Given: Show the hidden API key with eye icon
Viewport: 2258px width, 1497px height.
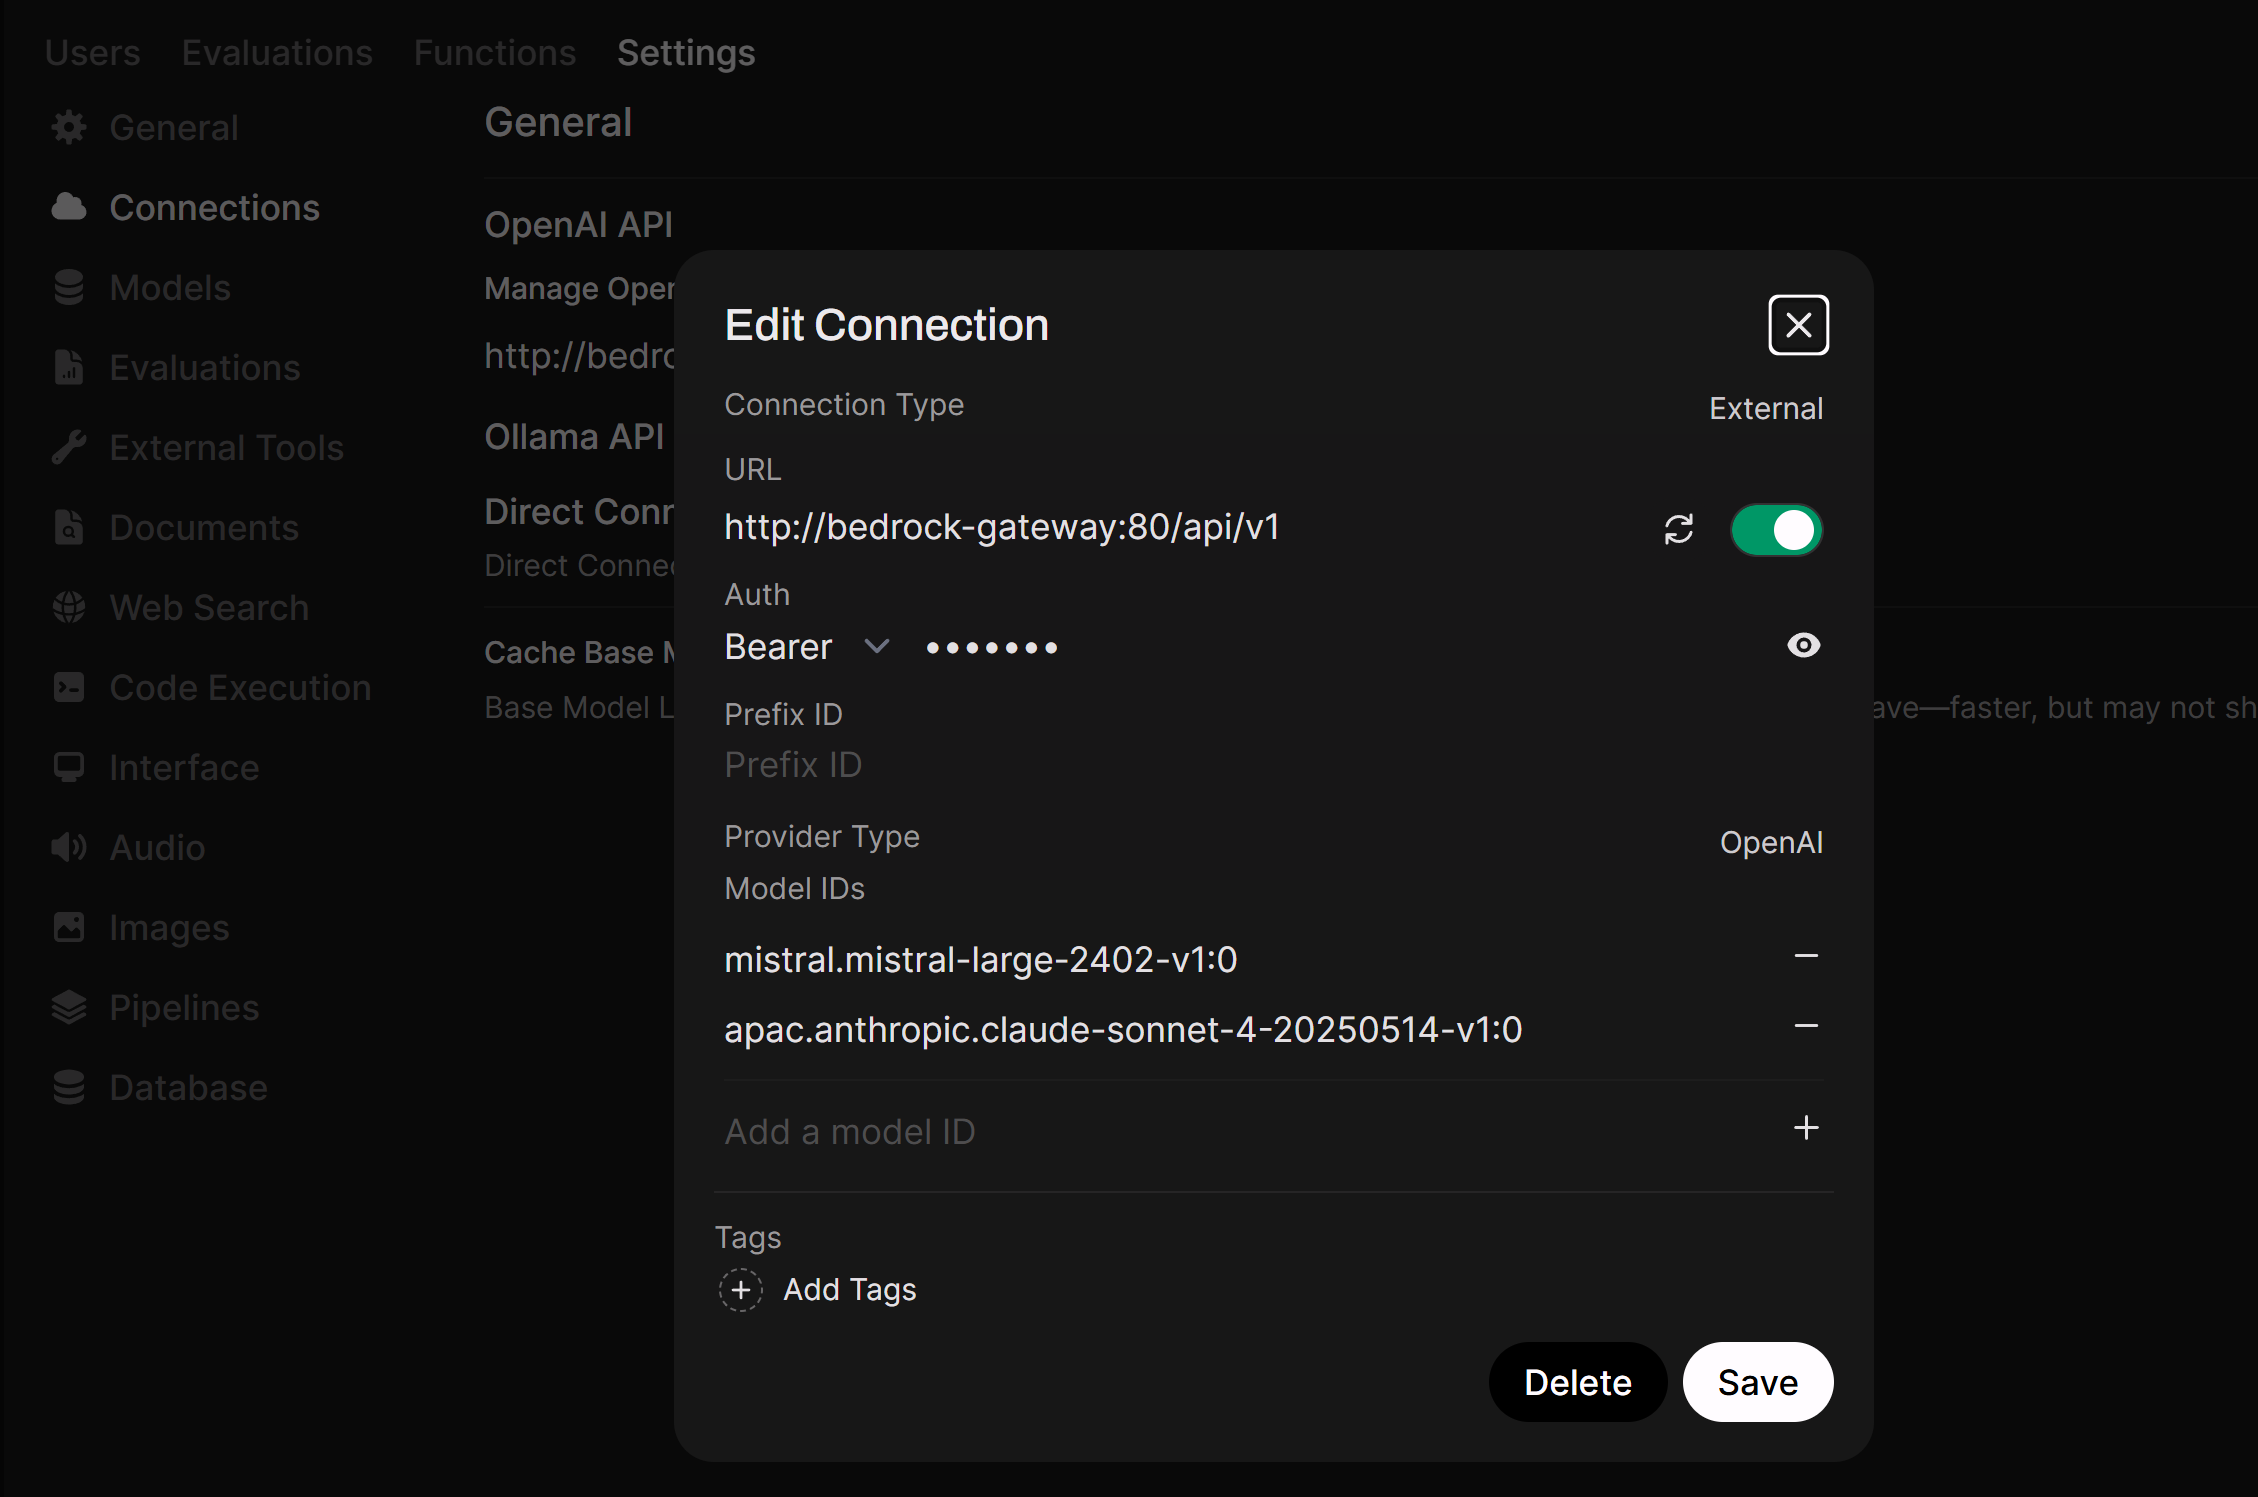Looking at the screenshot, I should 1803,646.
